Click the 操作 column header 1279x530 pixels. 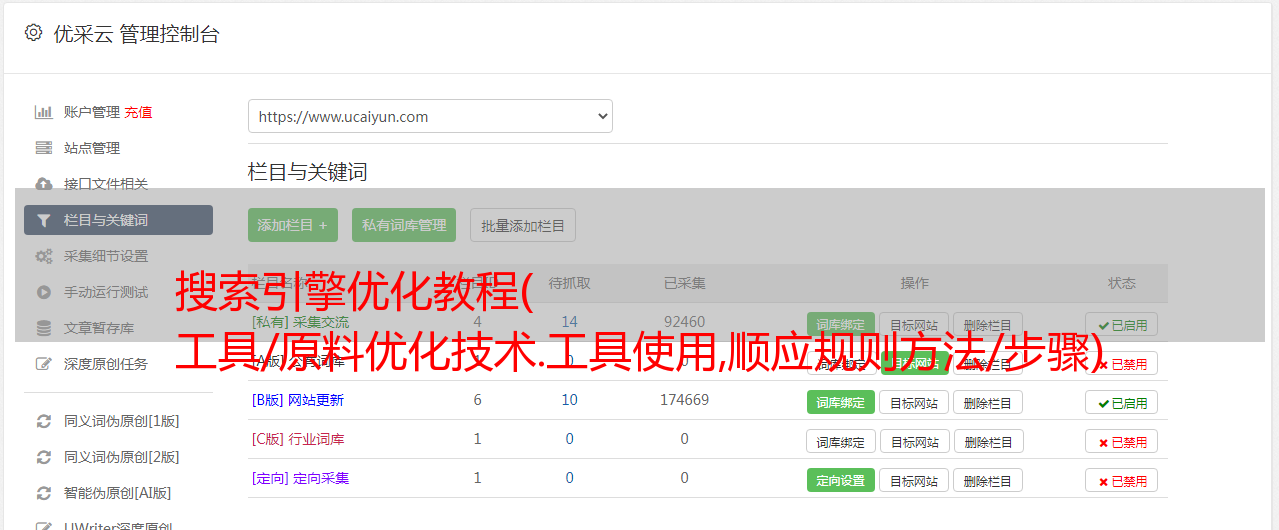pyautogui.click(x=914, y=283)
